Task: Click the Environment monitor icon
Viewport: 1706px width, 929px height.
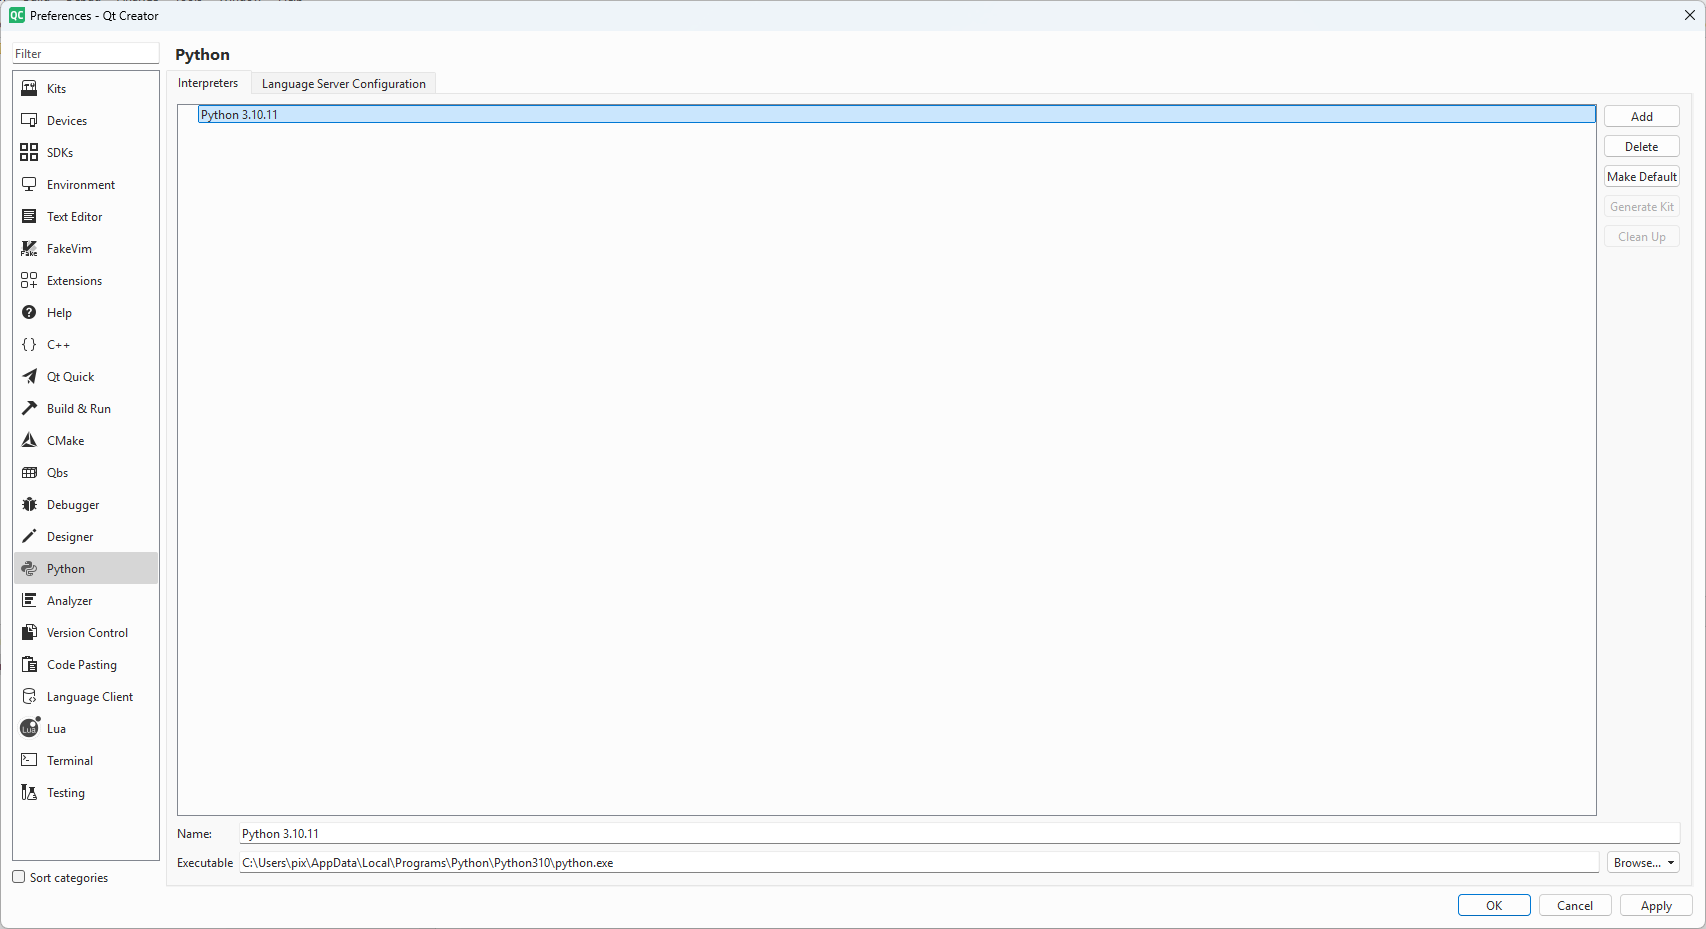Action: pos(29,185)
